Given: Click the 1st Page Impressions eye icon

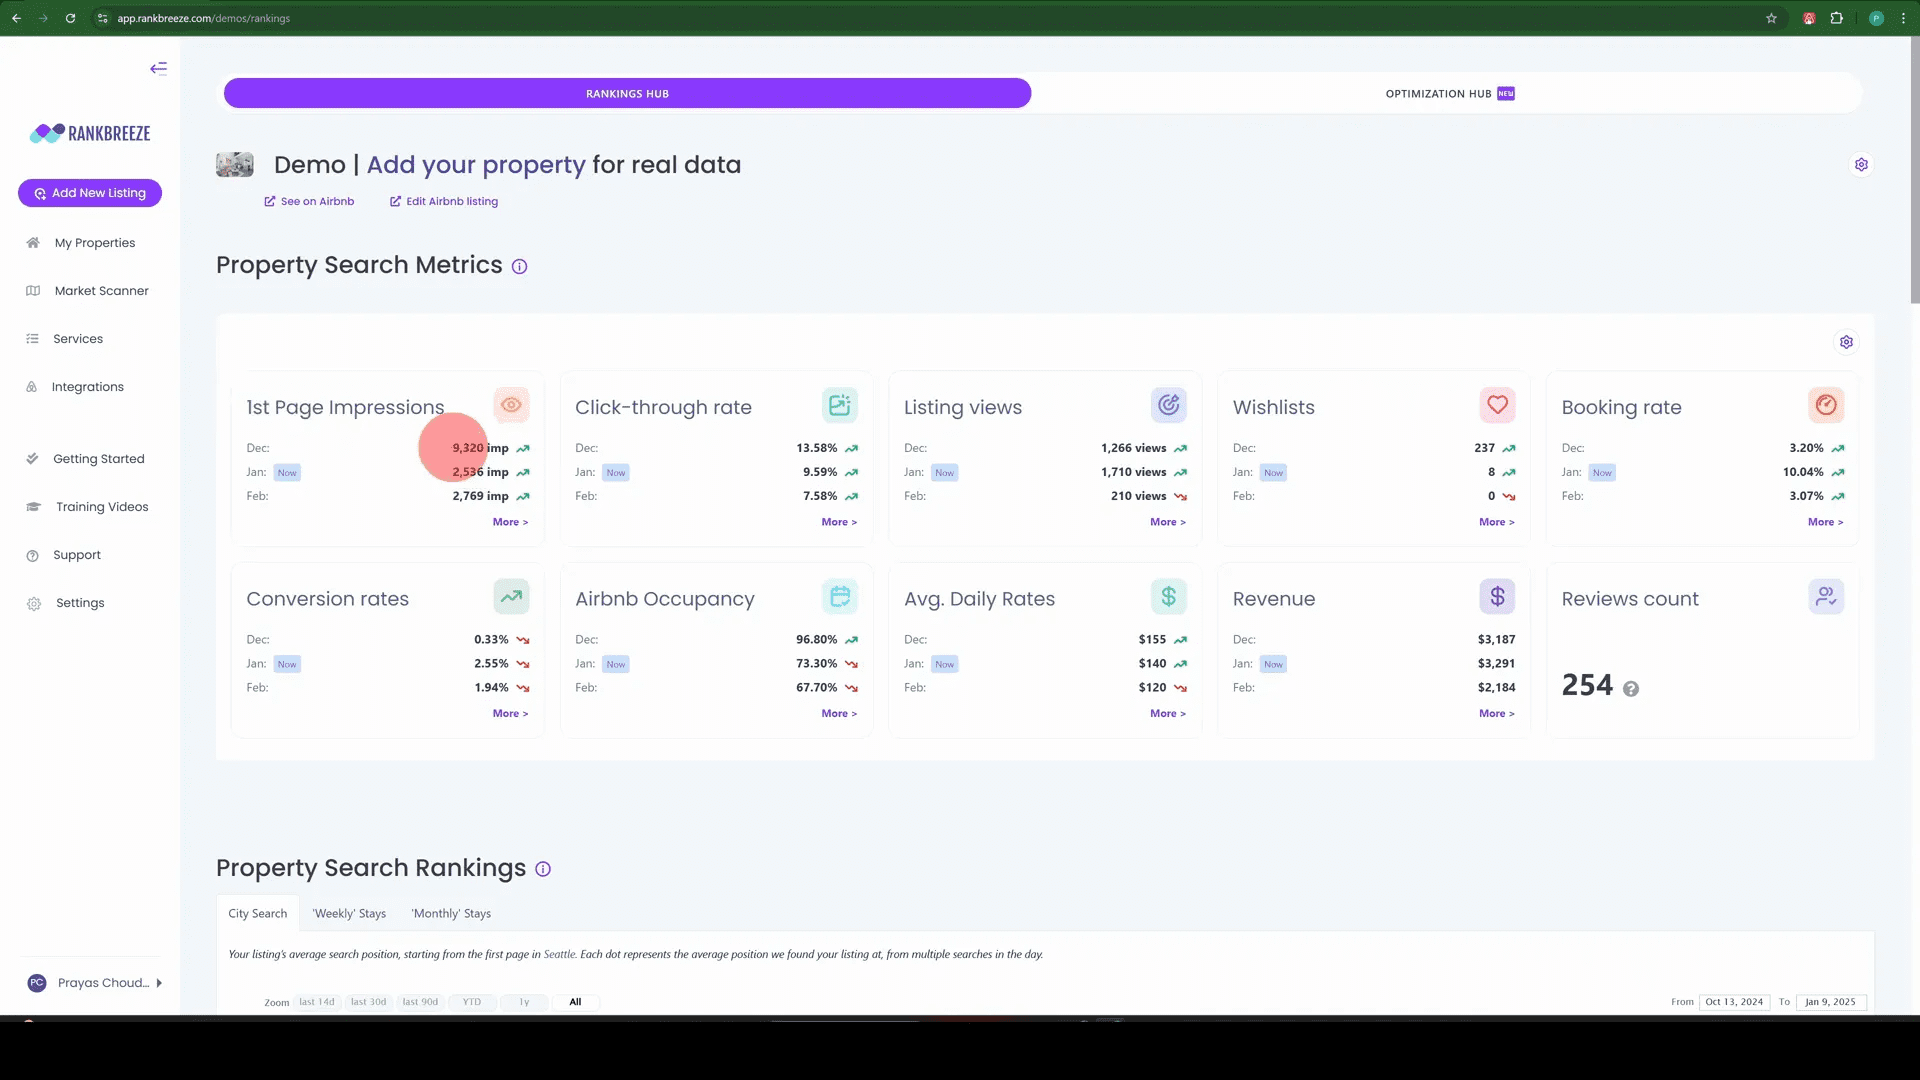Looking at the screenshot, I should (x=511, y=405).
